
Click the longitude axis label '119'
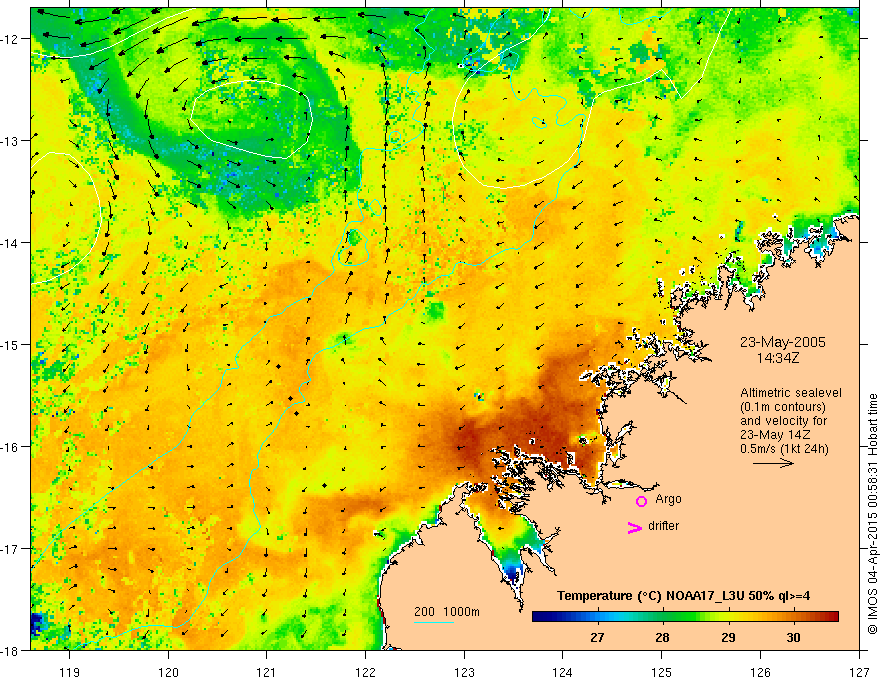(70, 672)
